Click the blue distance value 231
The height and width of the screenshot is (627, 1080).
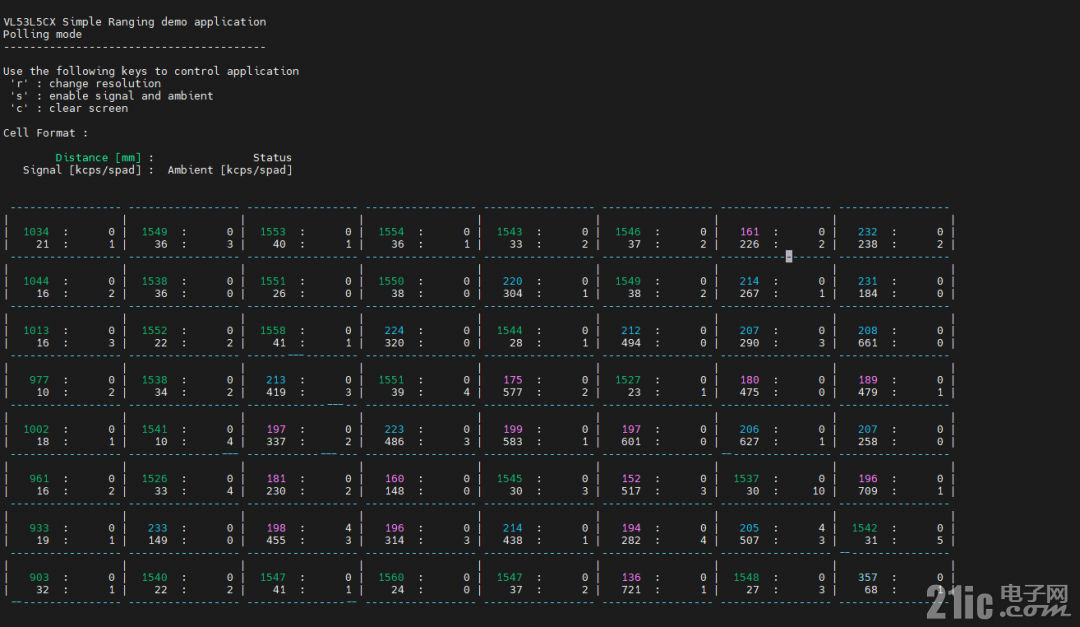click(868, 282)
